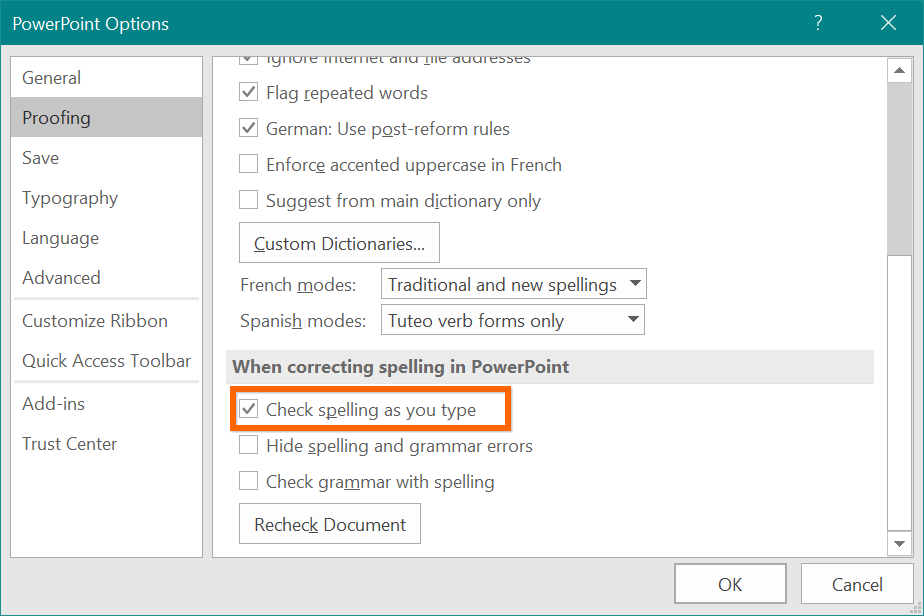Select the General category
This screenshot has height=616, width=924.
click(x=52, y=78)
